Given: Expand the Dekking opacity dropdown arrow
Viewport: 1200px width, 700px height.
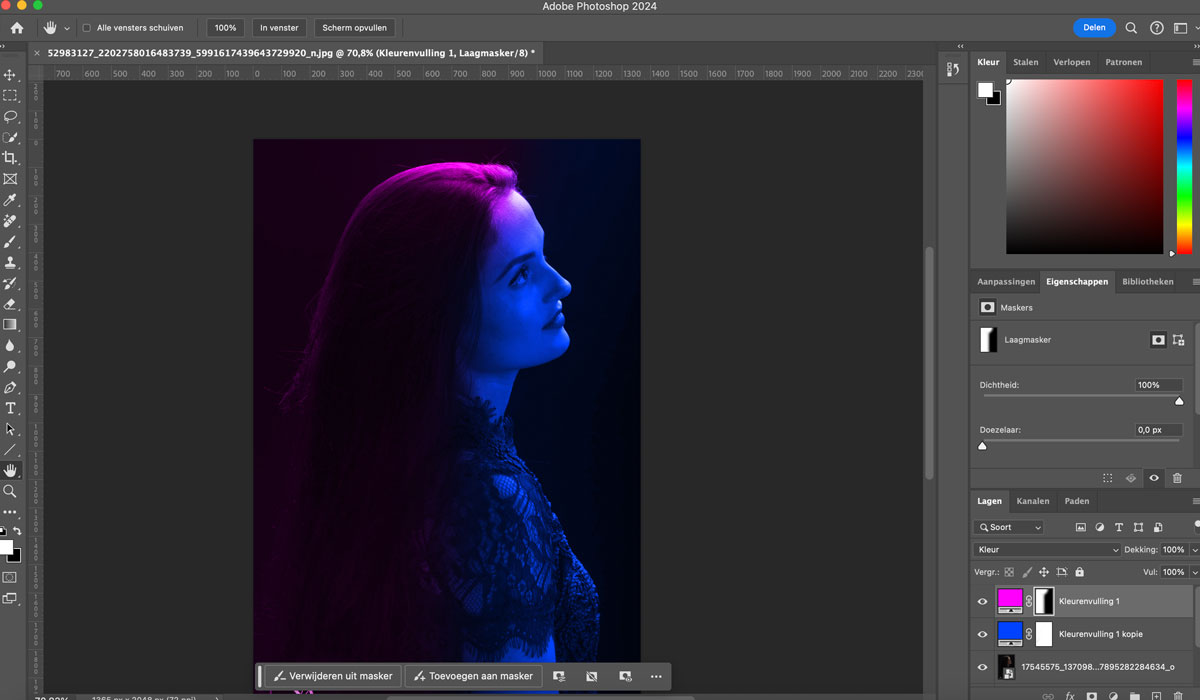Looking at the screenshot, I should coord(1194,550).
